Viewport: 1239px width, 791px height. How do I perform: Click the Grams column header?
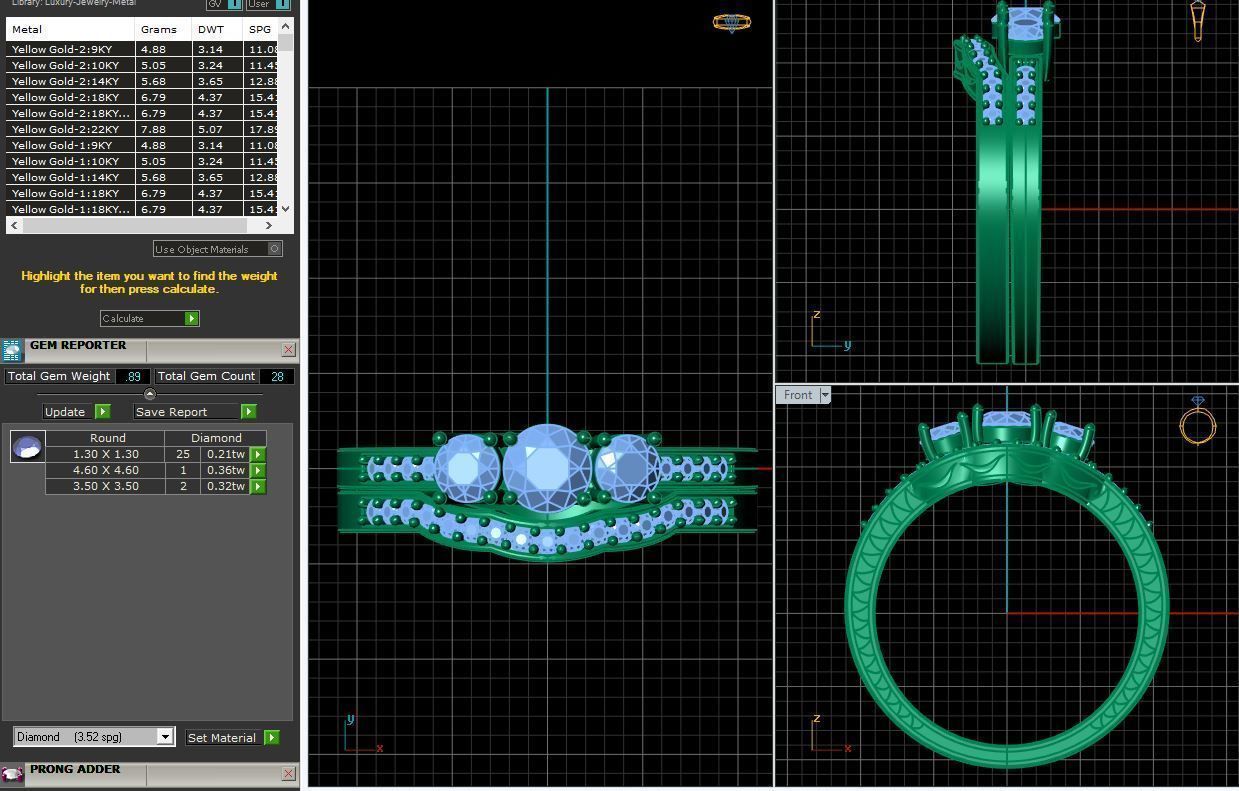coord(163,29)
